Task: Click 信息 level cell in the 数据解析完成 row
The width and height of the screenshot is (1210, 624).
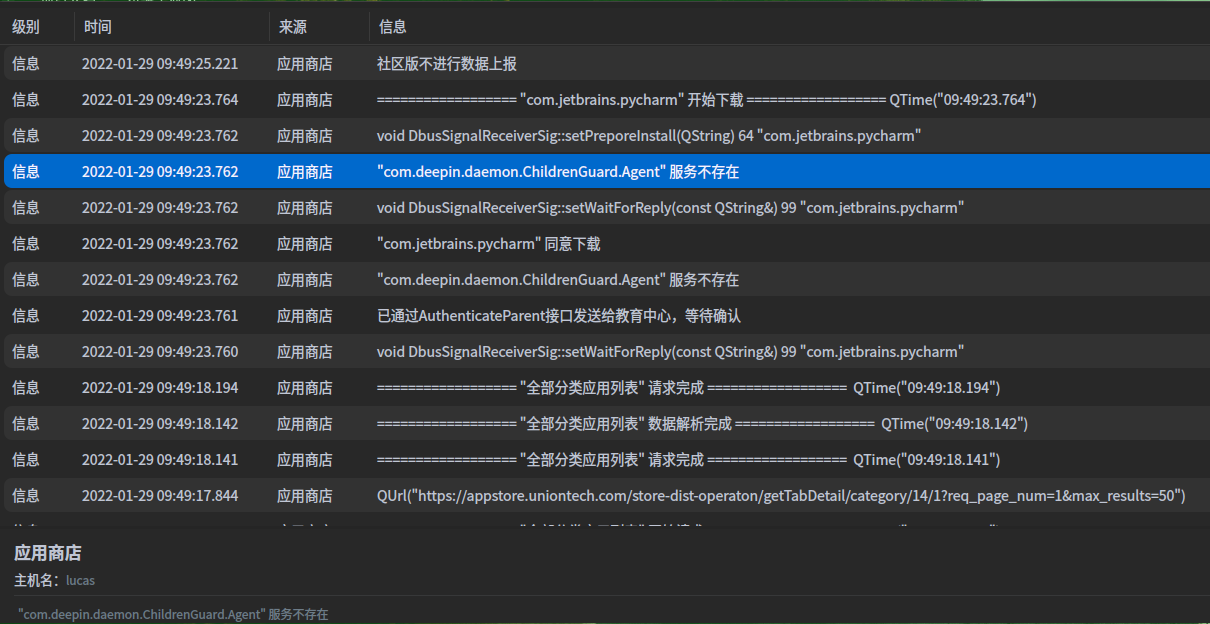Action: coord(26,424)
